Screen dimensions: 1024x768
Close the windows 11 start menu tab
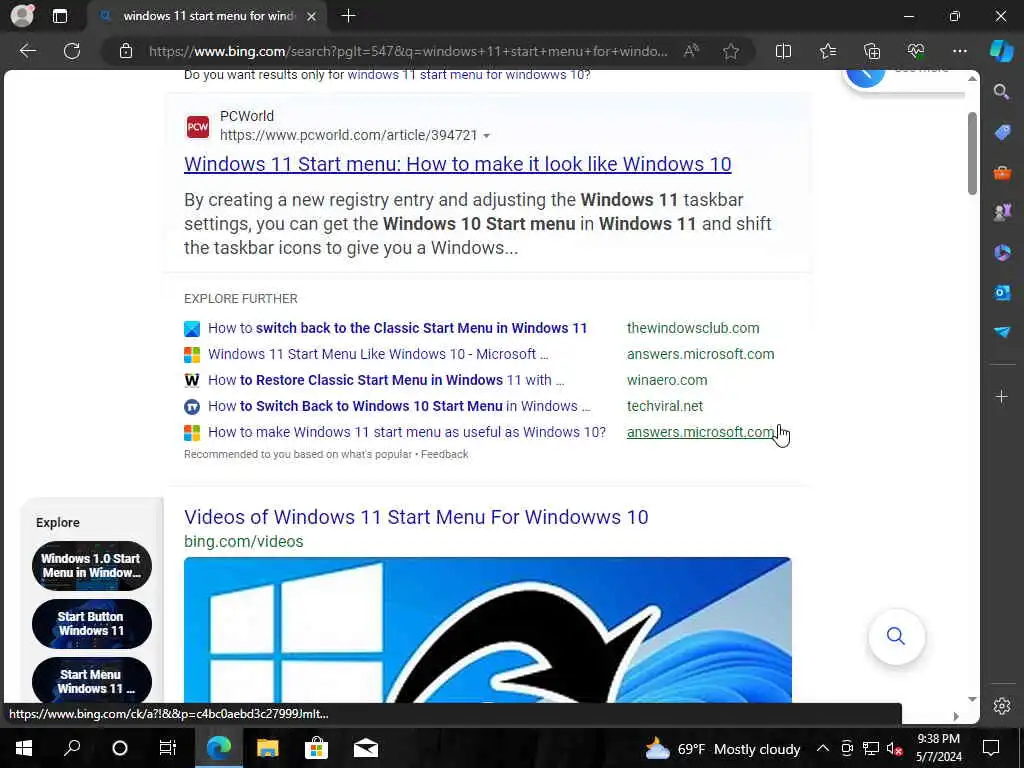(x=312, y=16)
